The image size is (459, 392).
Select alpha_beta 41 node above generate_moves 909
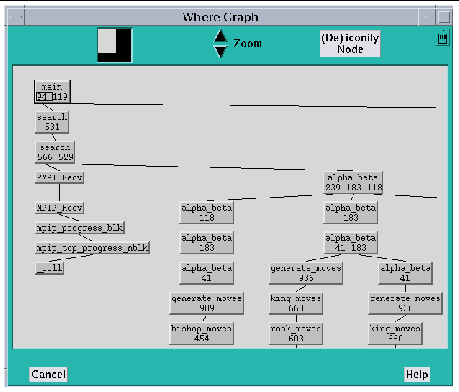206,273
